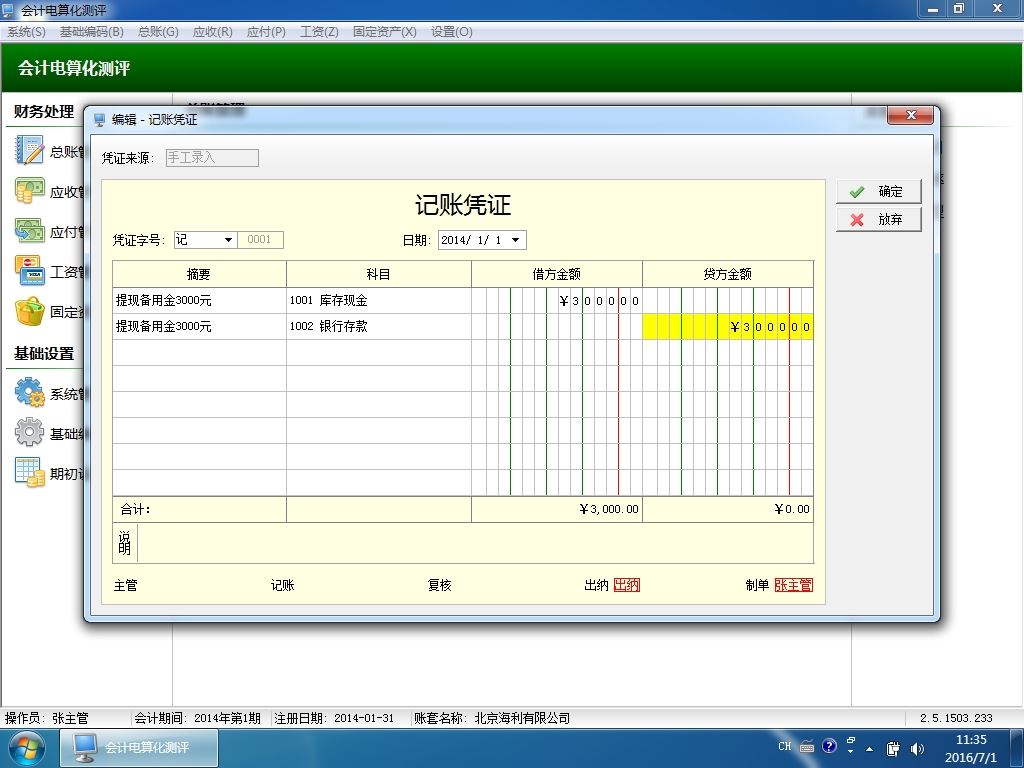The height and width of the screenshot is (768, 1024).
Task: Open the 固定资产(X) menu
Action: coord(385,31)
